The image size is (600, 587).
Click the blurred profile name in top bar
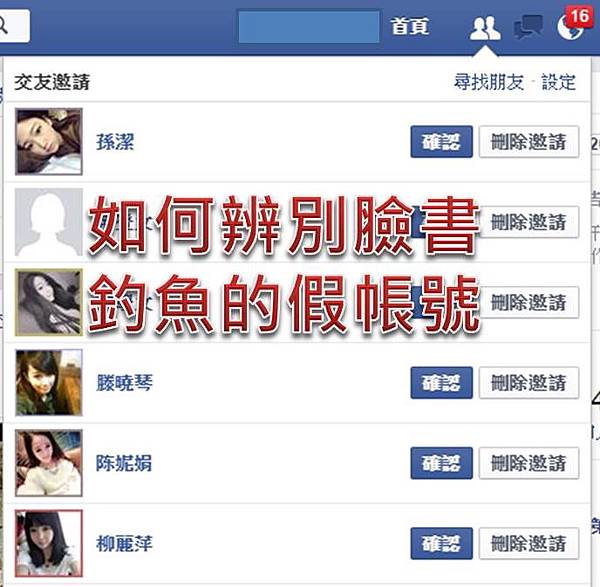pyautogui.click(x=308, y=27)
